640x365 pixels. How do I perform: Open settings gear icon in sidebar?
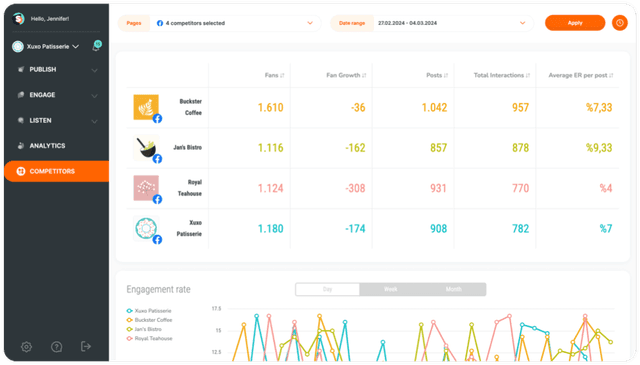pos(27,347)
